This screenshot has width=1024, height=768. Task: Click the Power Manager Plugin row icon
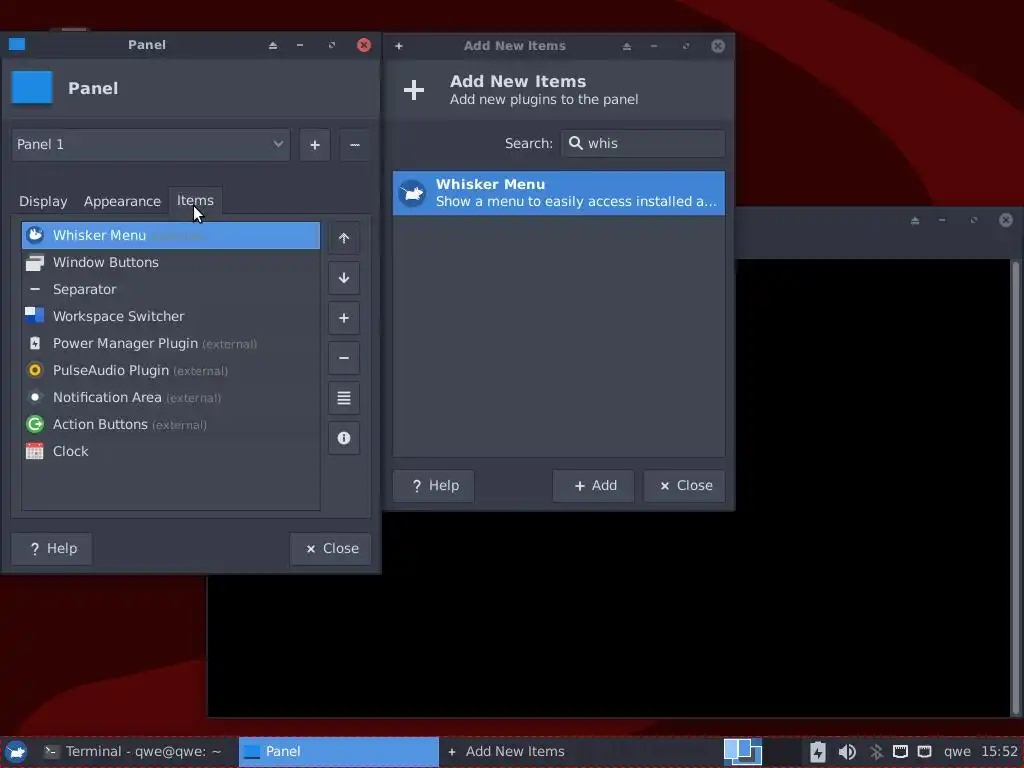[35, 344]
